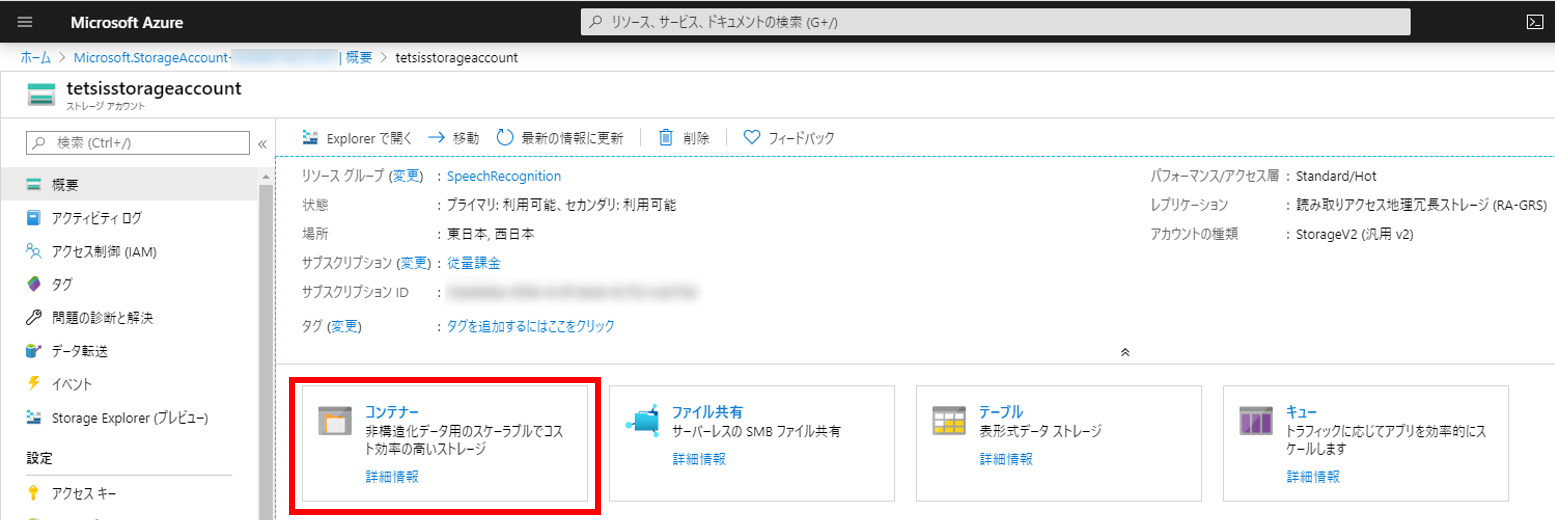This screenshot has height=520, width=1555.
Task: Launch Cloud Shell from top bar
Action: (1532, 22)
